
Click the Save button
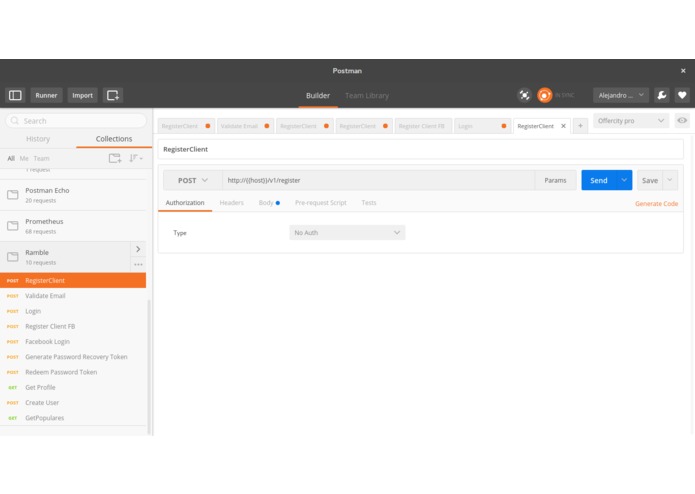pos(650,180)
